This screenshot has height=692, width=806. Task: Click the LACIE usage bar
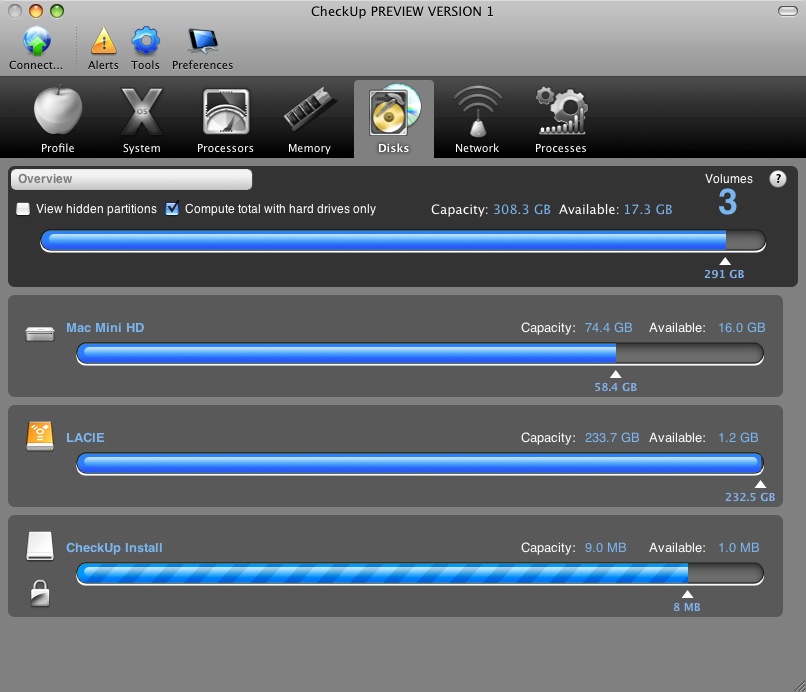(x=420, y=464)
